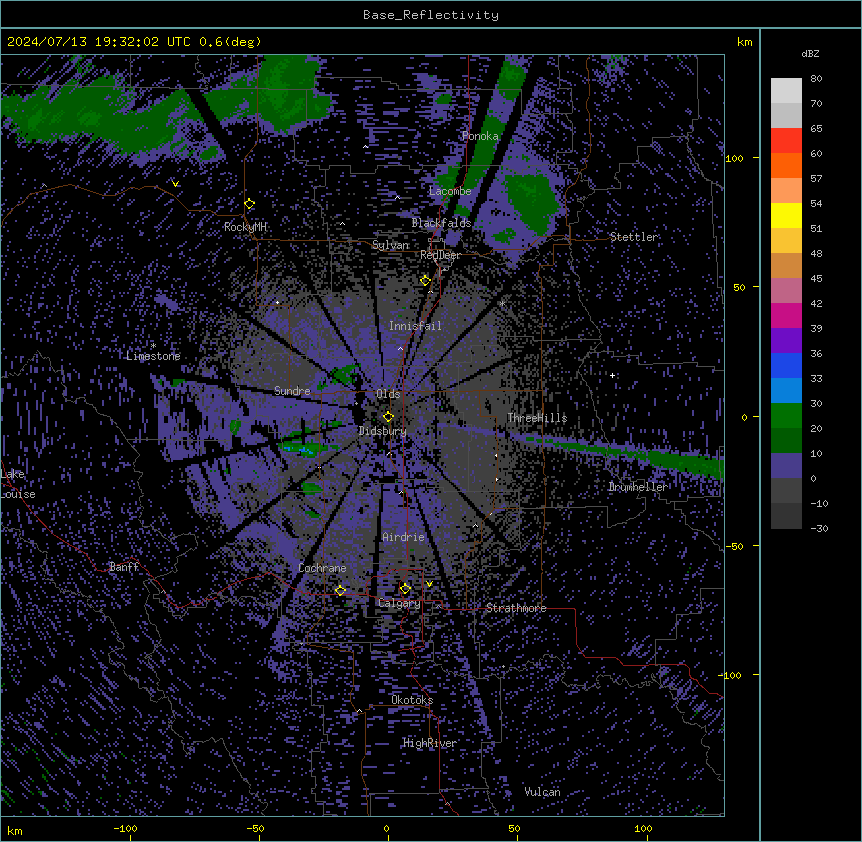Click the Stettler label
The height and width of the screenshot is (842, 862).
click(634, 237)
